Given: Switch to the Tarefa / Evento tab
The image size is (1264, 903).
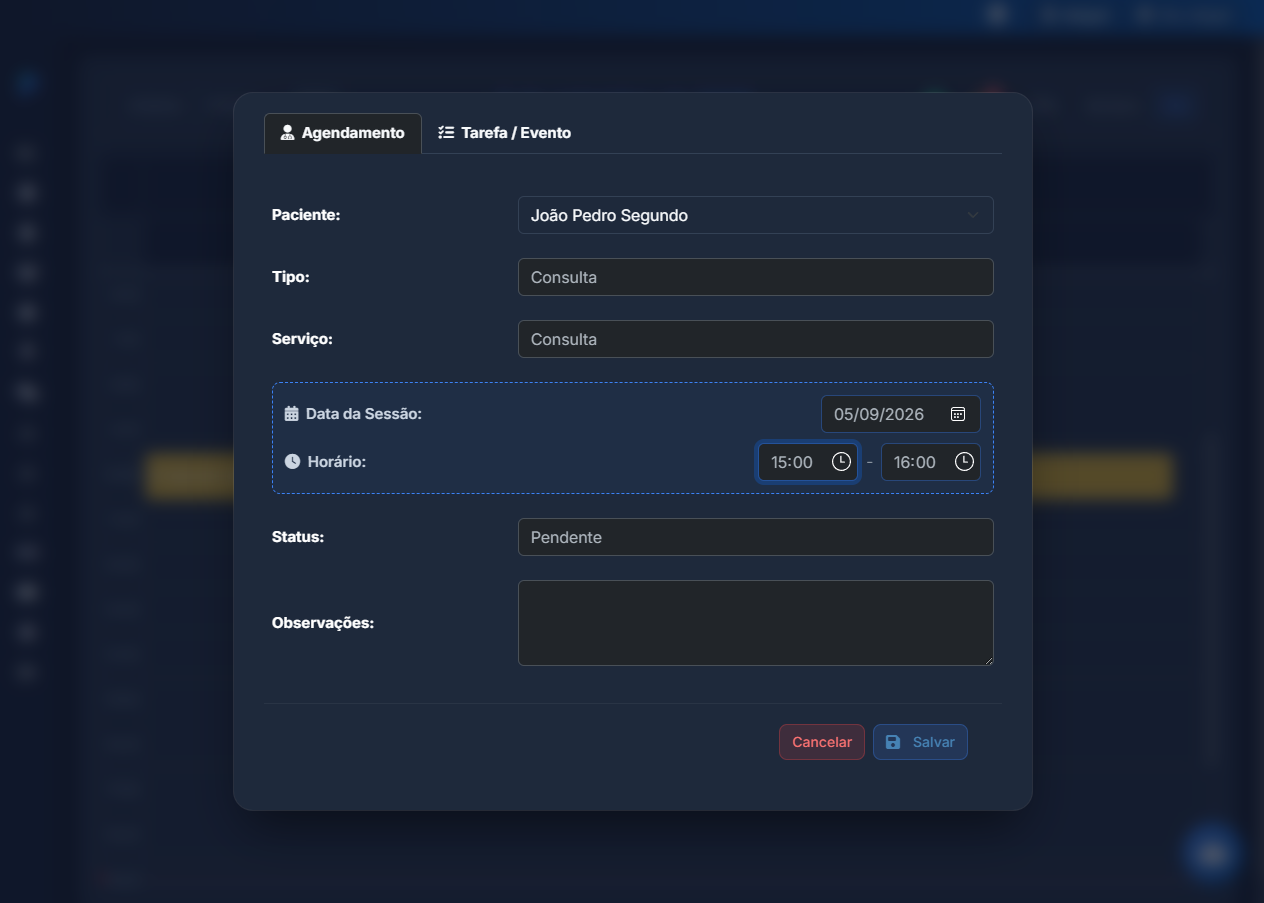Looking at the screenshot, I should click(505, 133).
